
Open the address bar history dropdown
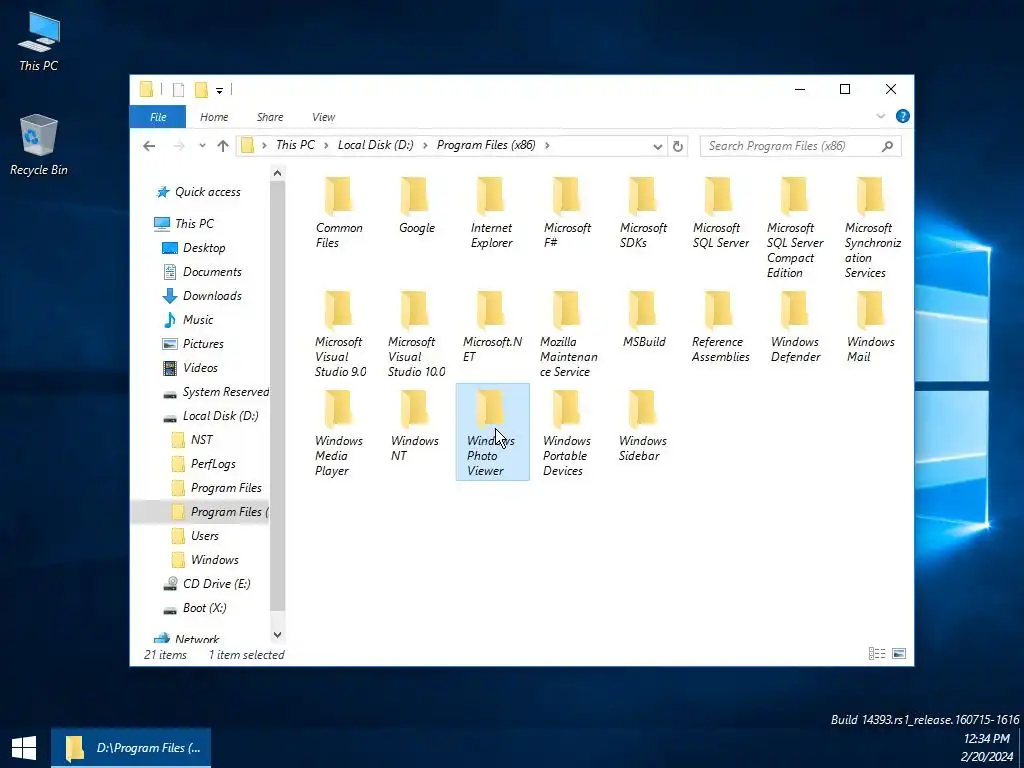tap(658, 146)
